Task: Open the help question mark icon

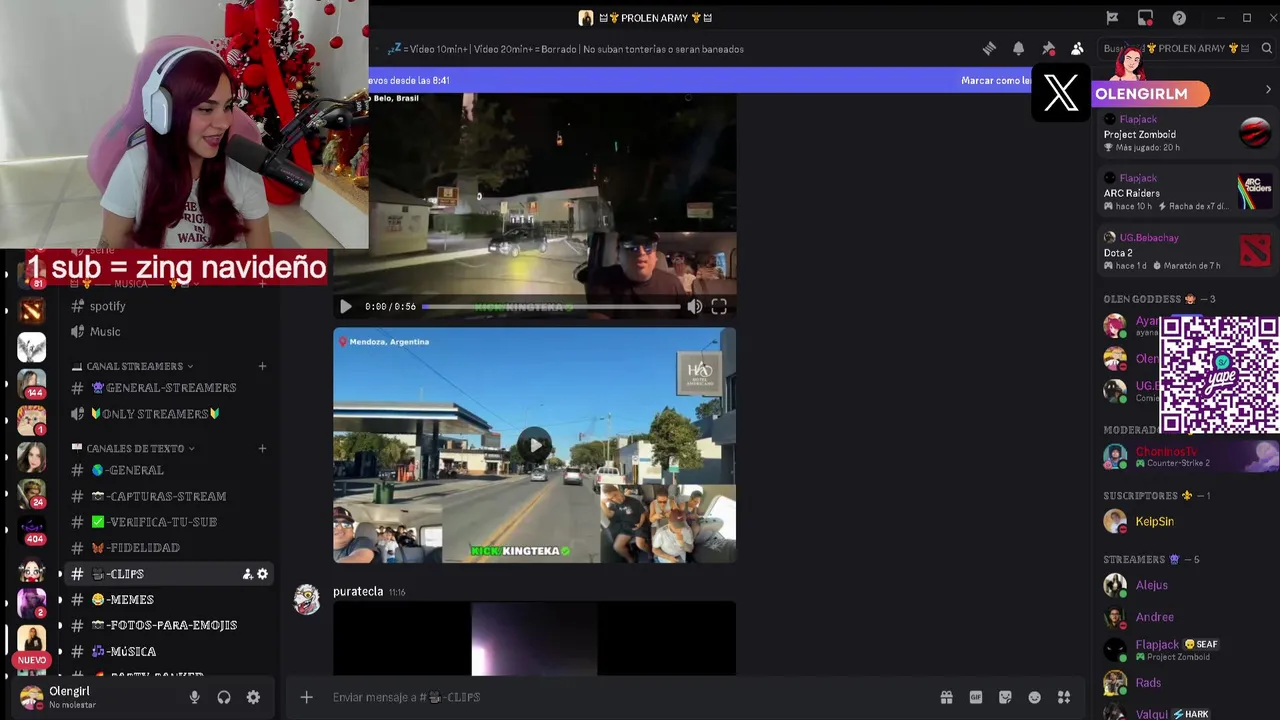Action: pos(1179,18)
